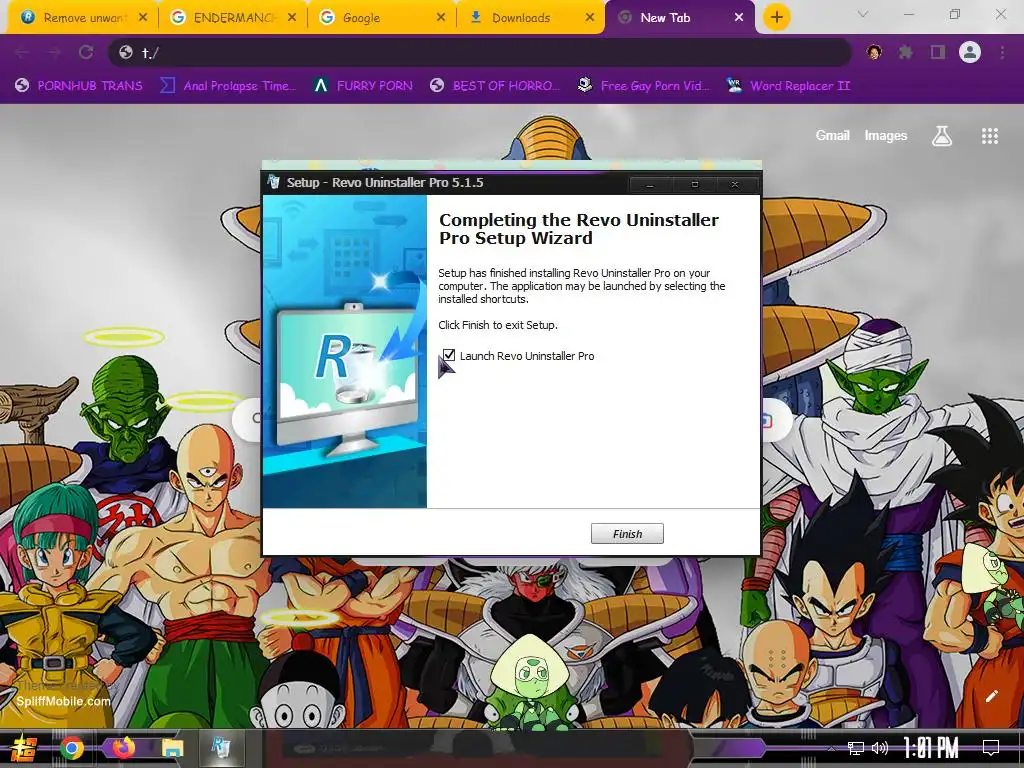Close the Google tab
This screenshot has width=1024, height=768.
[441, 18]
